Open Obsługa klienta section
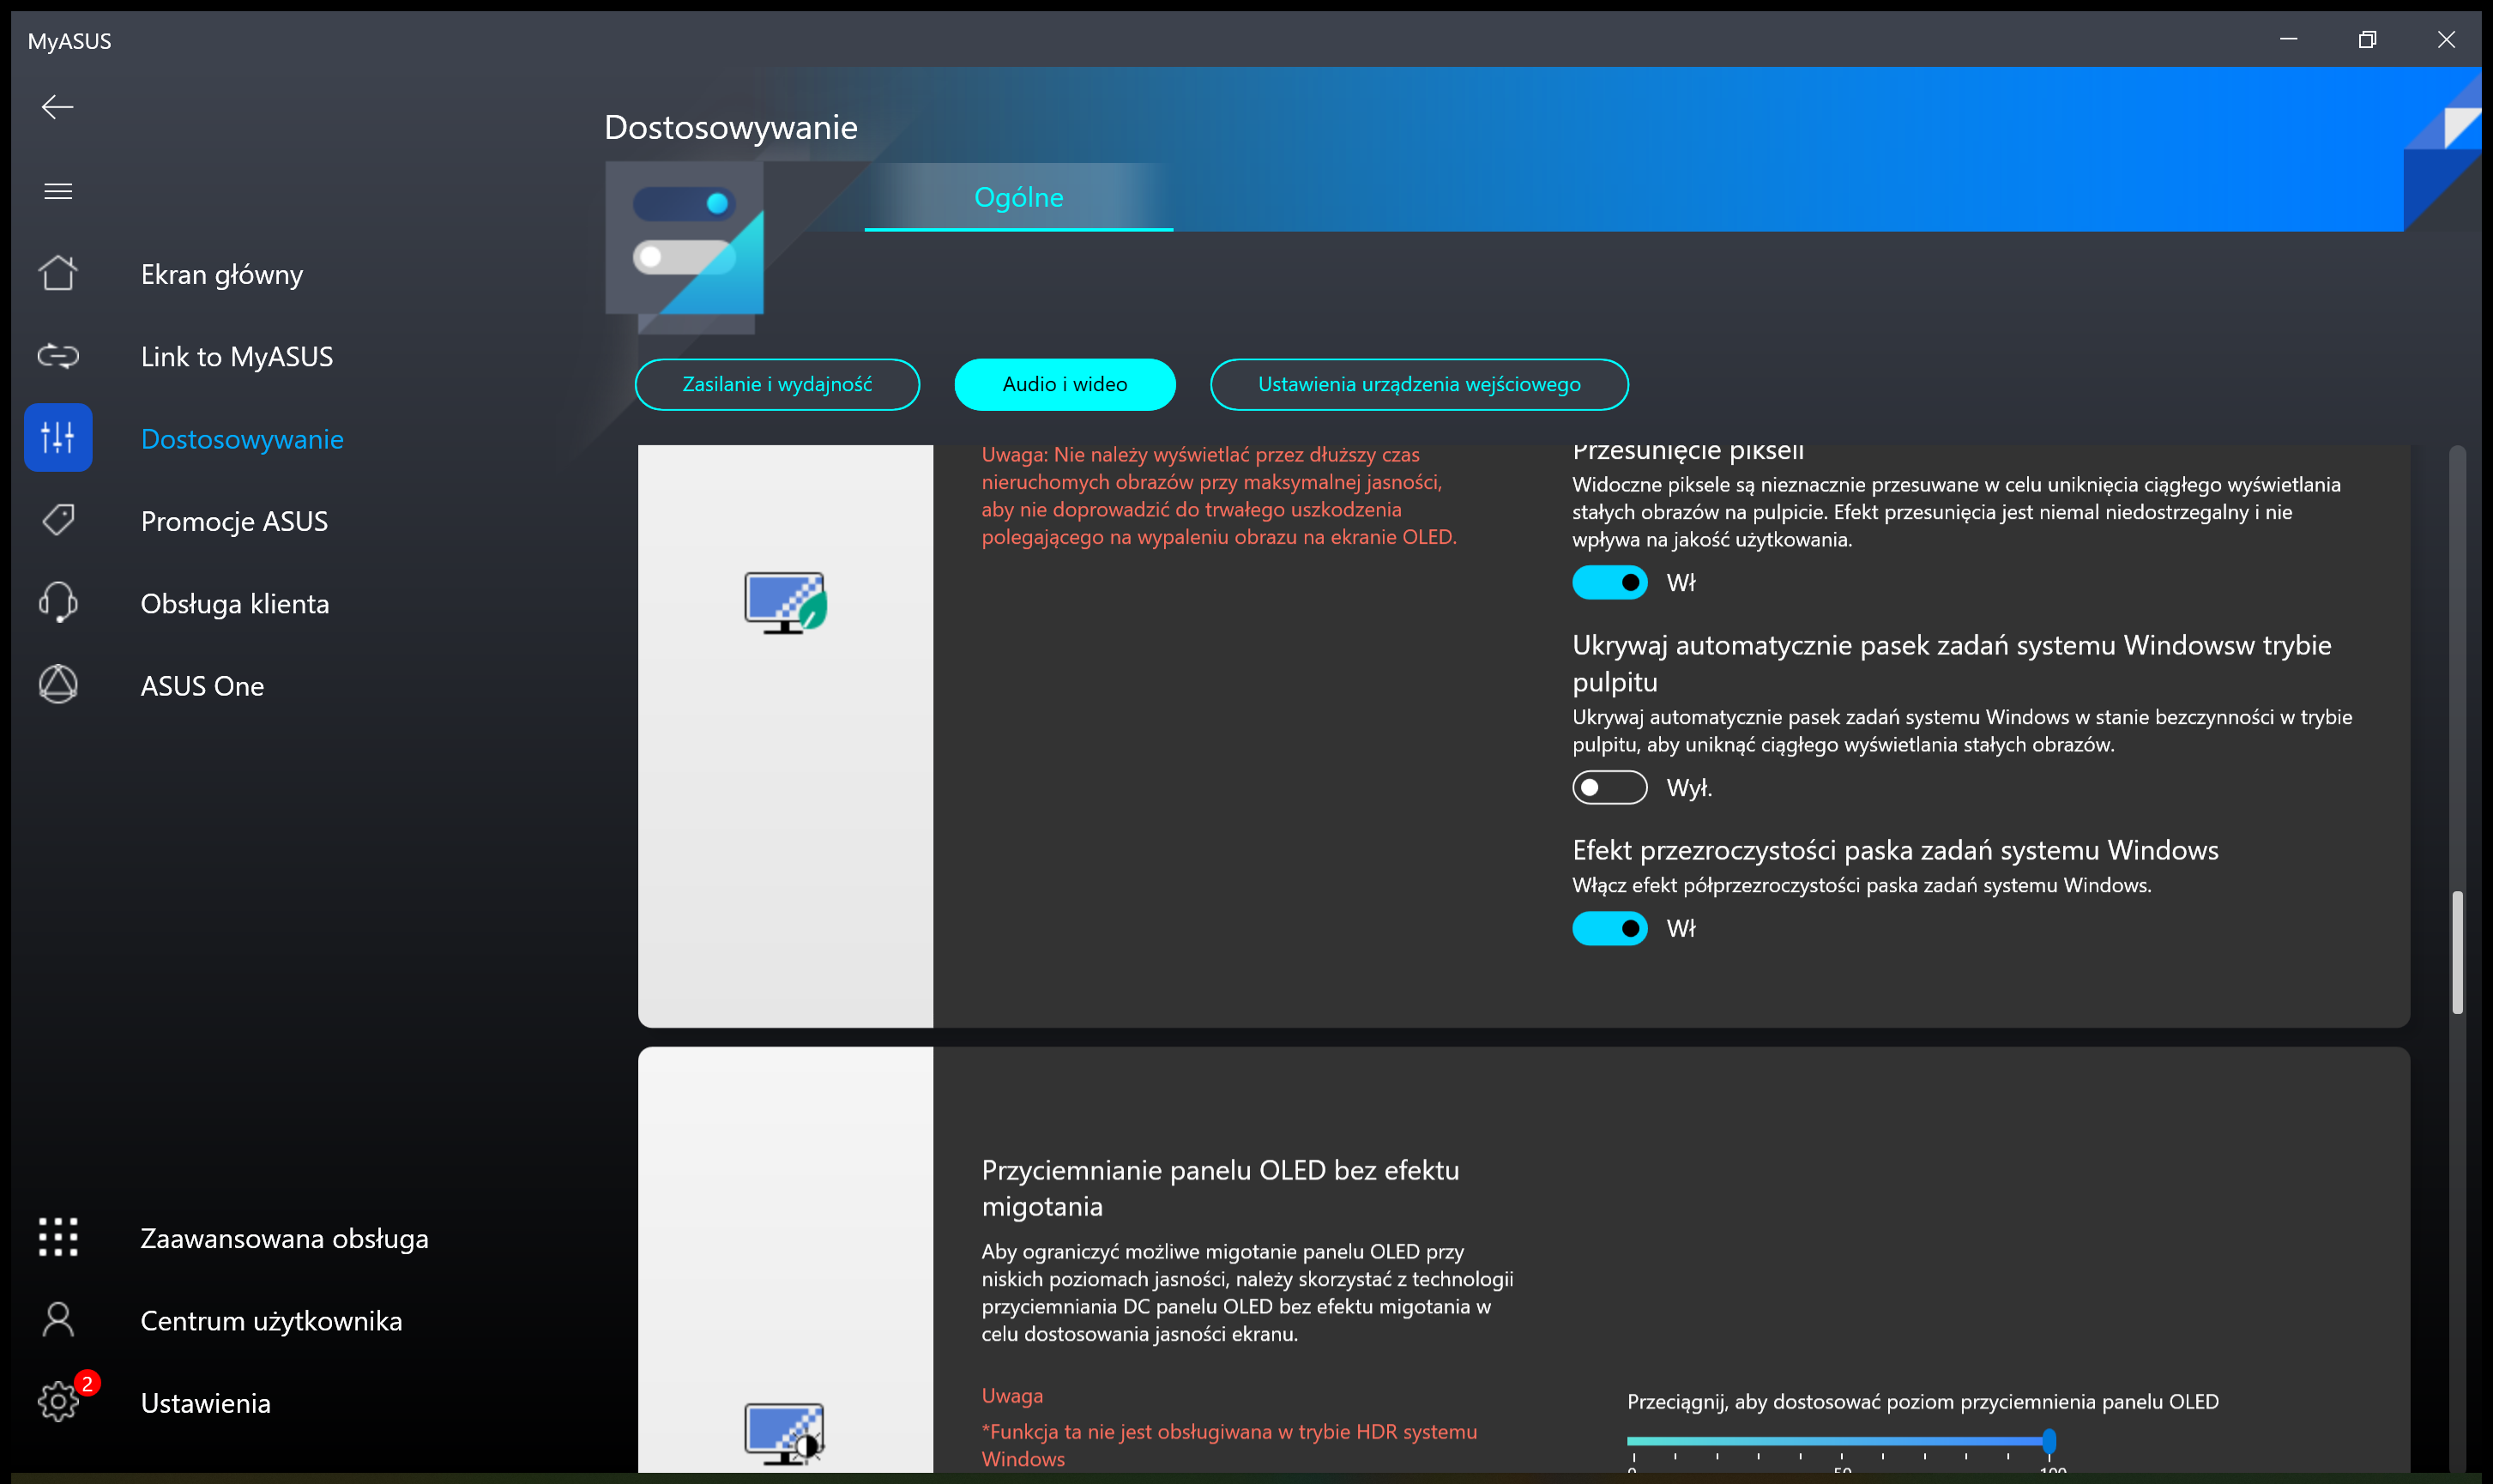2493x1484 pixels. click(x=235, y=604)
